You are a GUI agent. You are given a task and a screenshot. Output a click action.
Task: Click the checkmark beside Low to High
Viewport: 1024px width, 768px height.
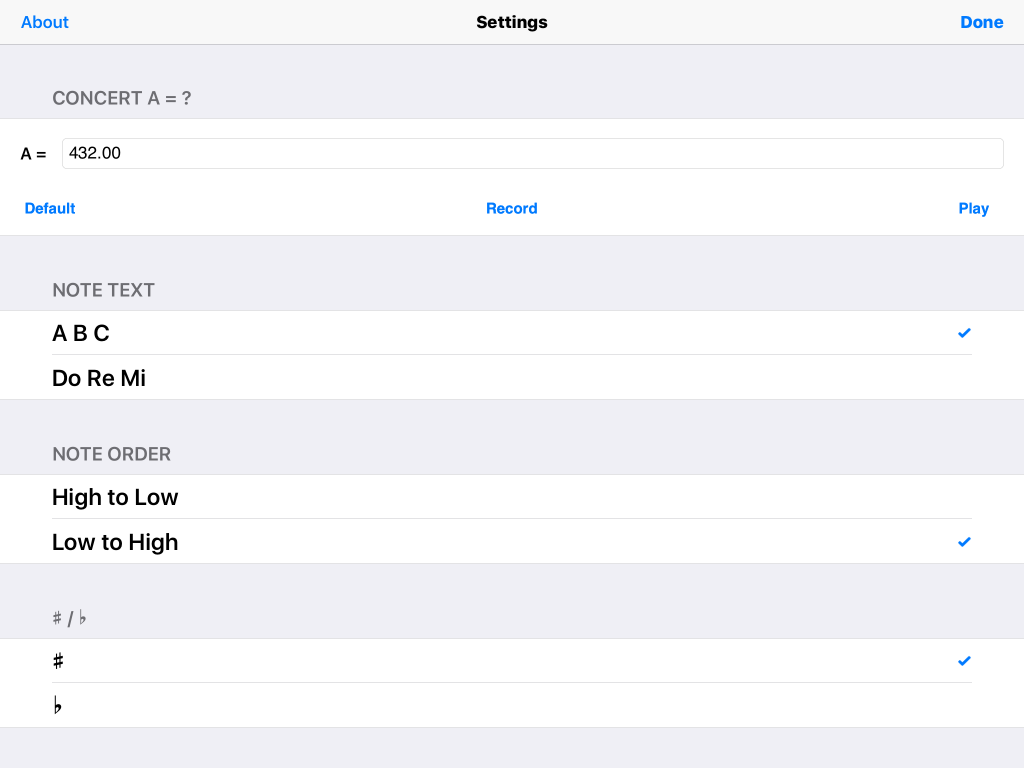coord(964,542)
